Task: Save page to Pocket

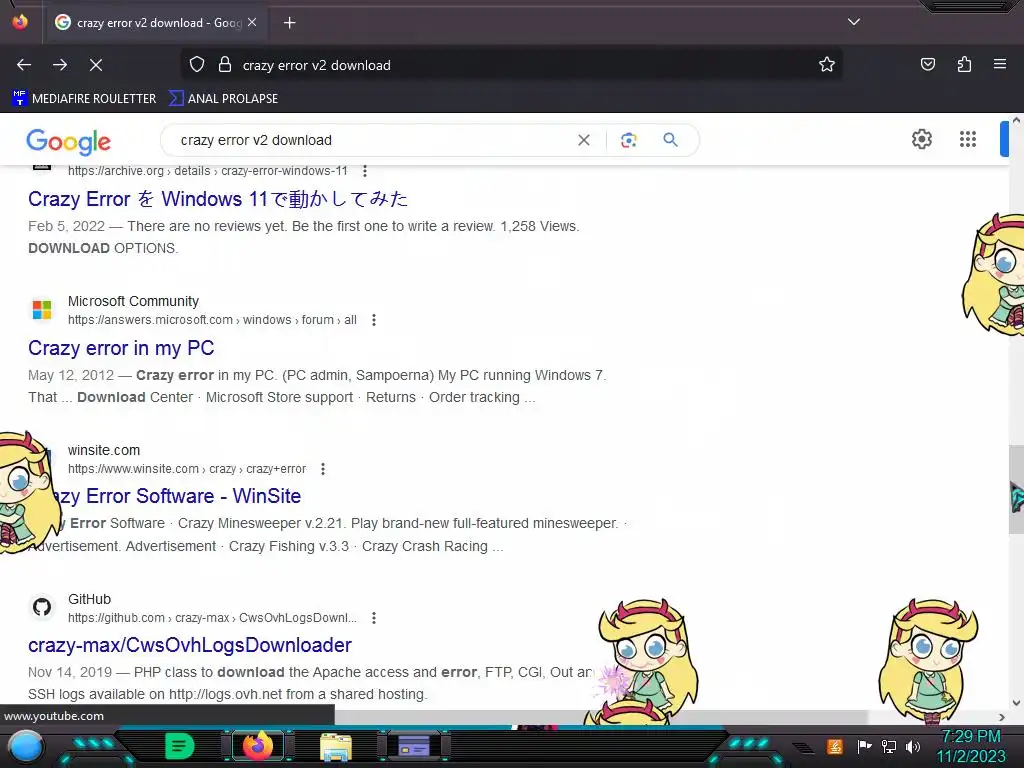Action: [927, 65]
